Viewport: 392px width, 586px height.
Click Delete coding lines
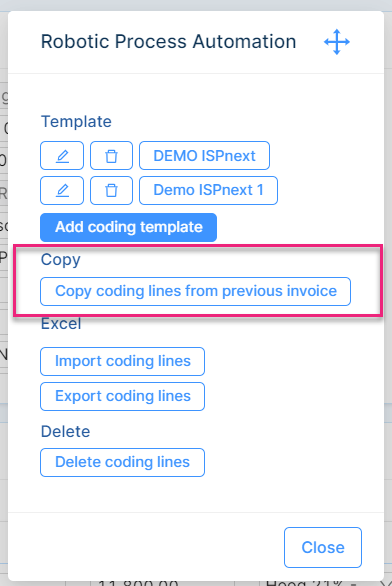(x=123, y=463)
